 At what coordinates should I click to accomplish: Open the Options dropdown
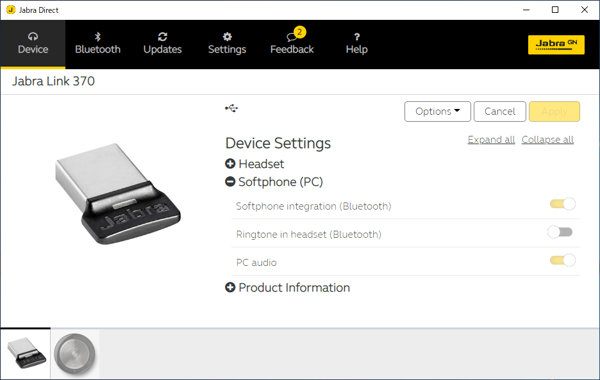click(x=437, y=111)
